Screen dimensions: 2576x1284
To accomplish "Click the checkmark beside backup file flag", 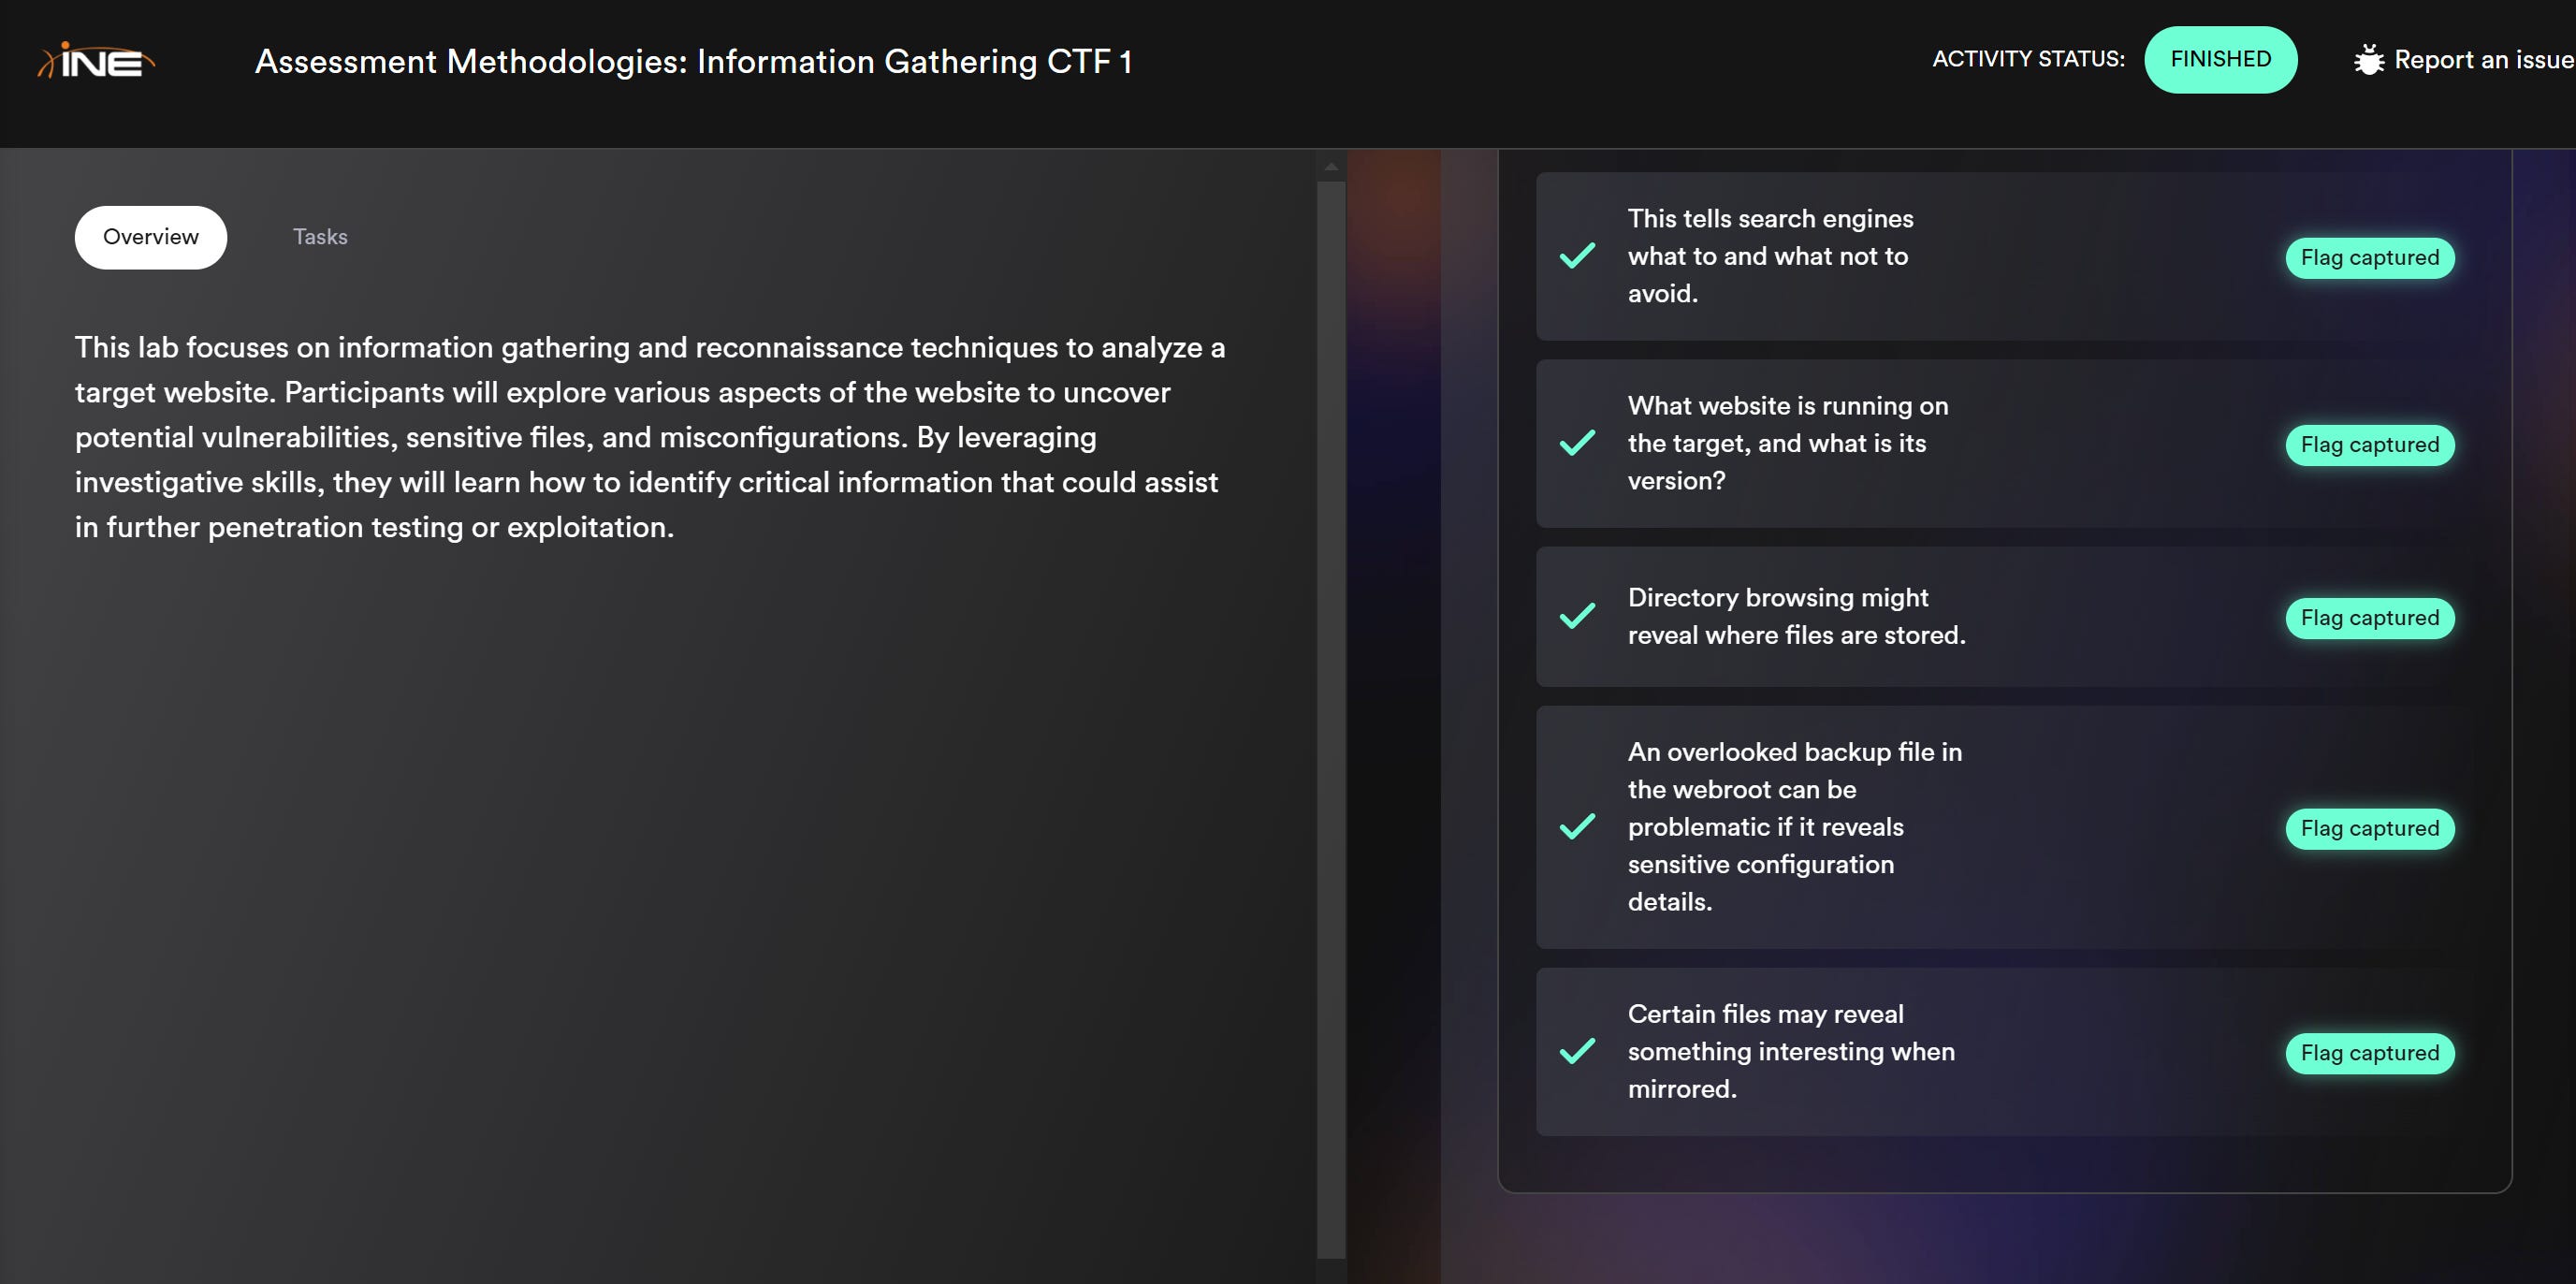I will 1577,827.
